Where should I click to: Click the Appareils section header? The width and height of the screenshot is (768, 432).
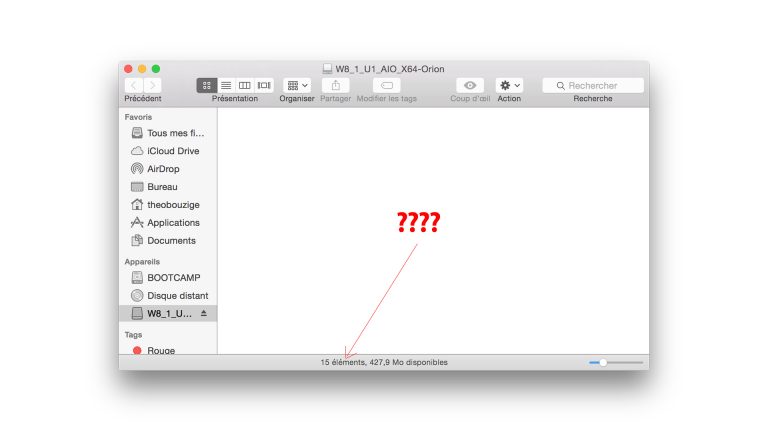tap(142, 262)
